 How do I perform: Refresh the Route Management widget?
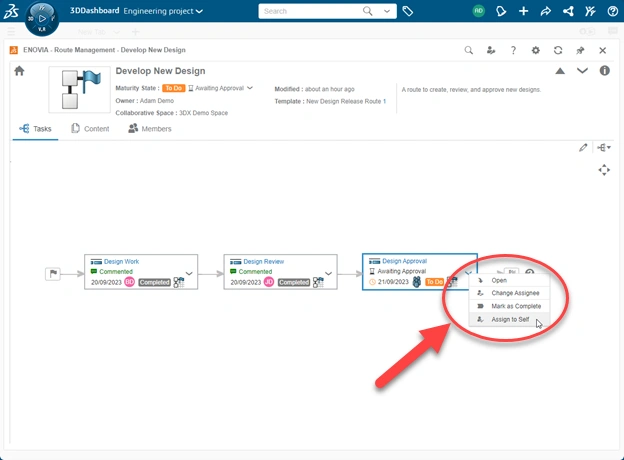pos(558,50)
